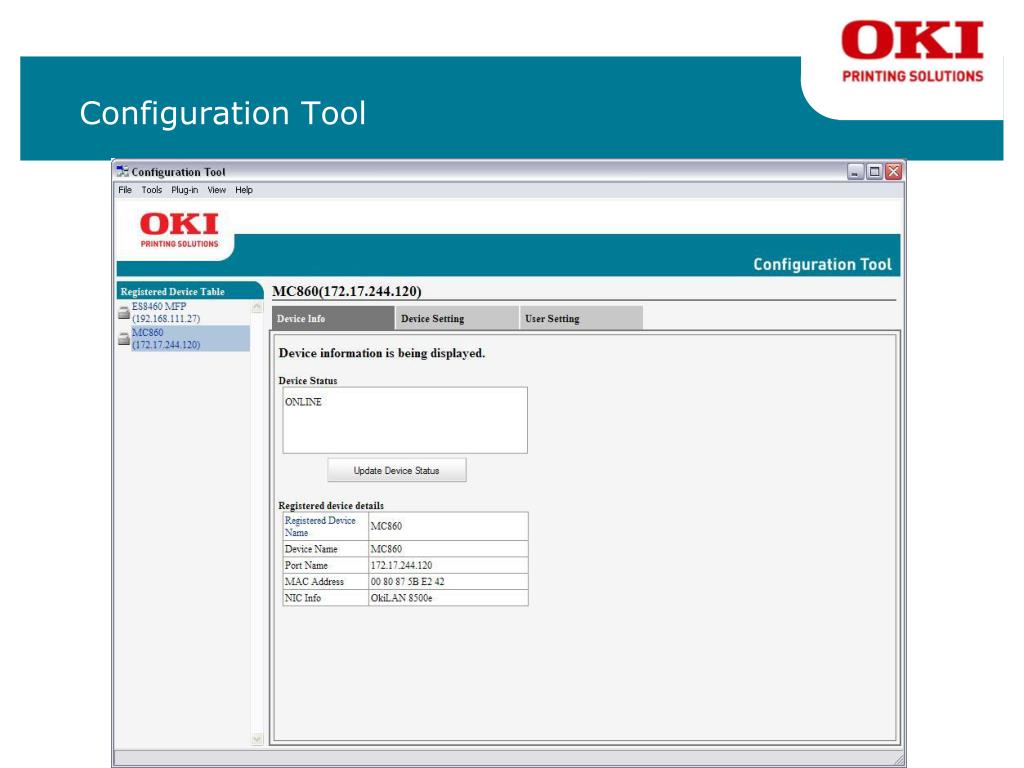This screenshot has height=768, width=1024.
Task: Click the OKI logo inside the application window
Action: (x=179, y=230)
